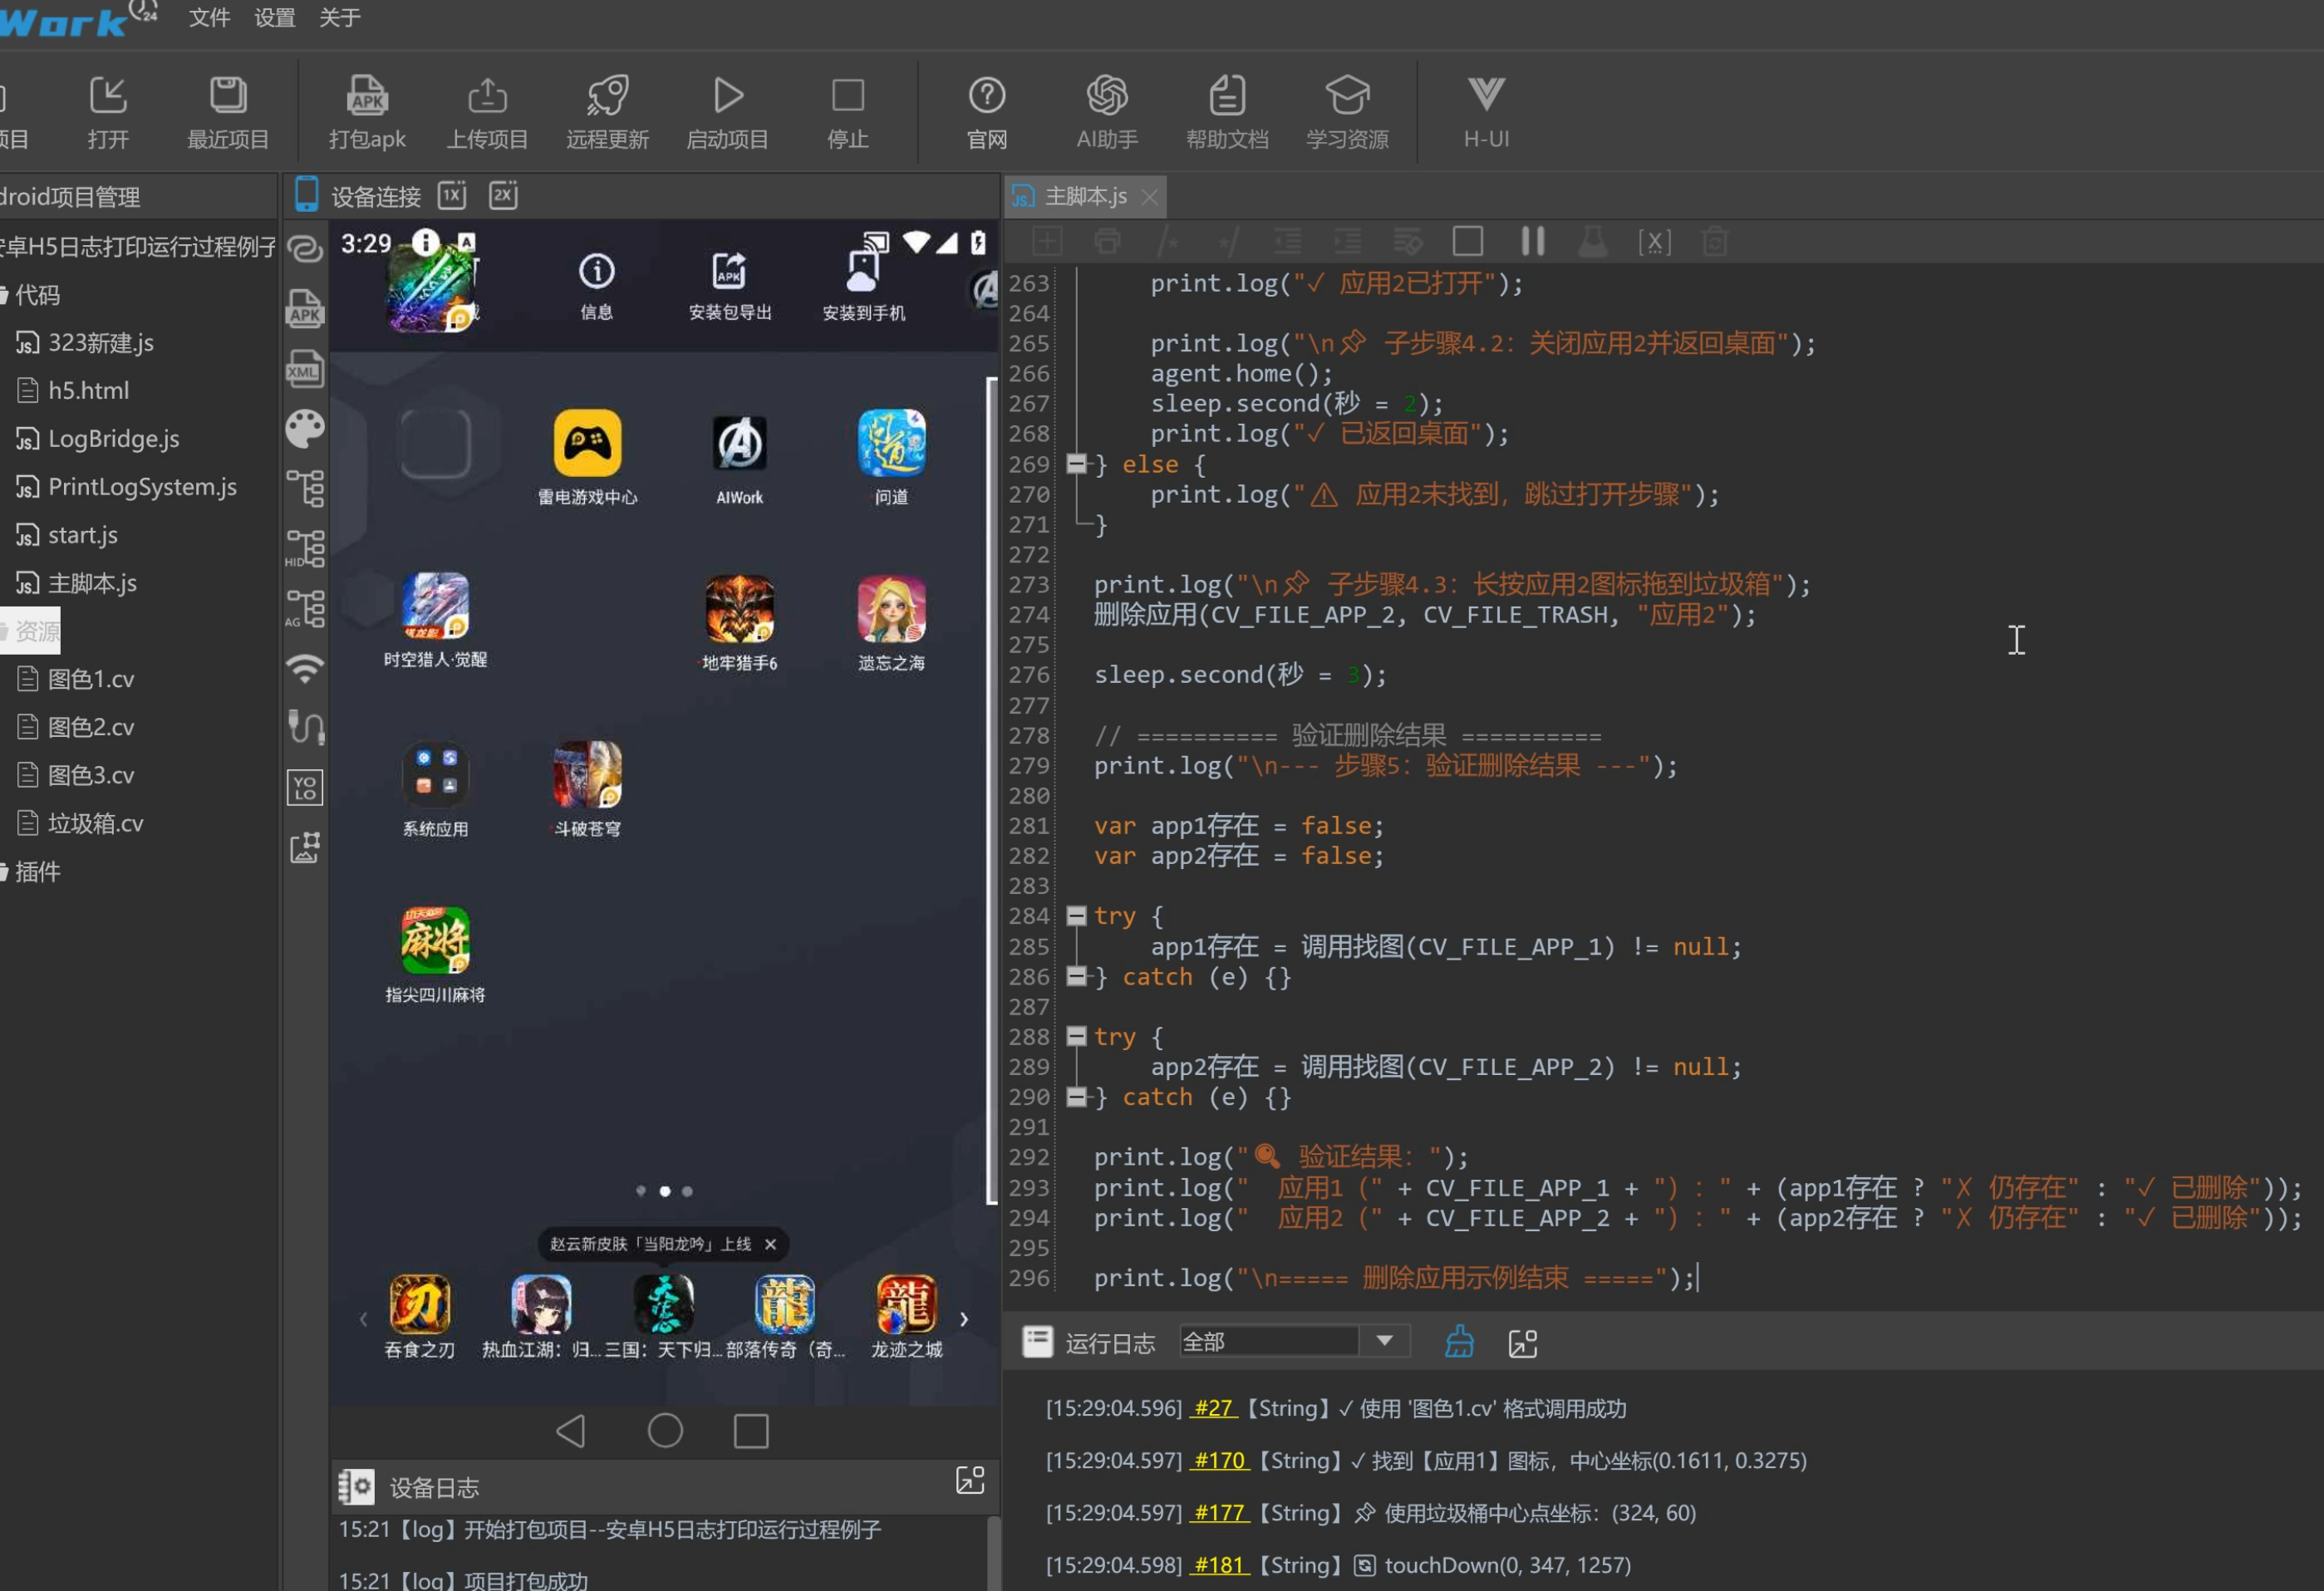
Task: Open 垃圾箱.cv resource file
Action: click(x=95, y=823)
